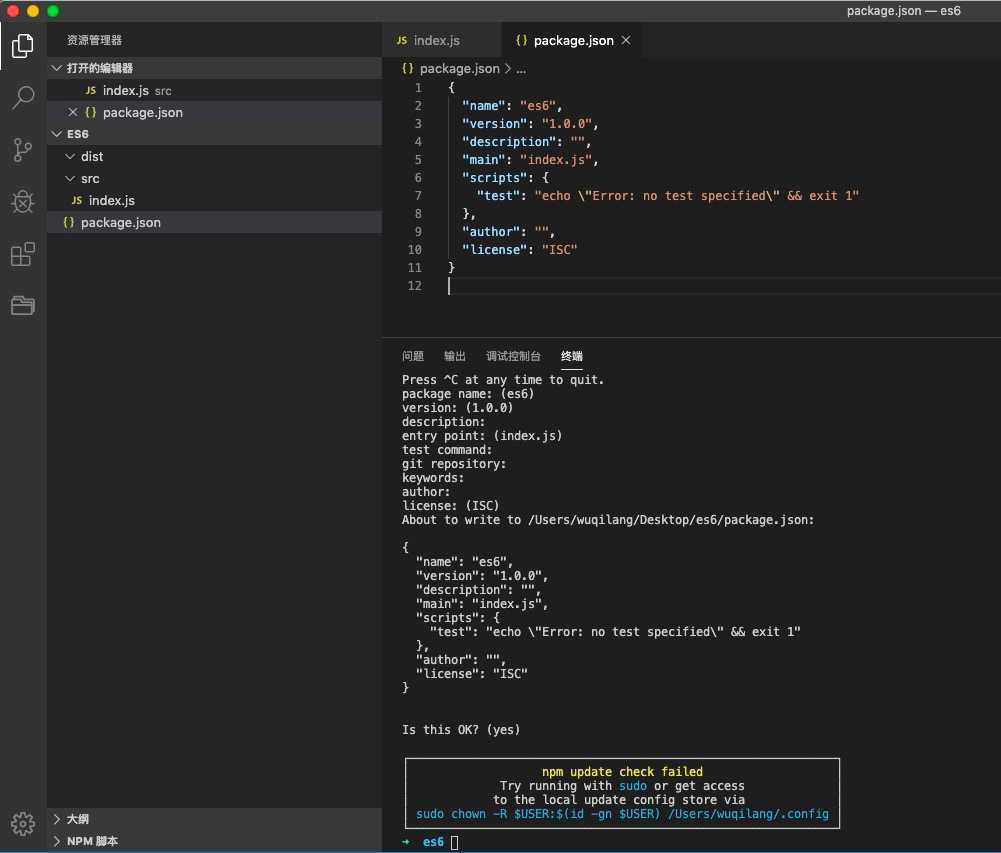Open the Manage gear icon

point(22,824)
